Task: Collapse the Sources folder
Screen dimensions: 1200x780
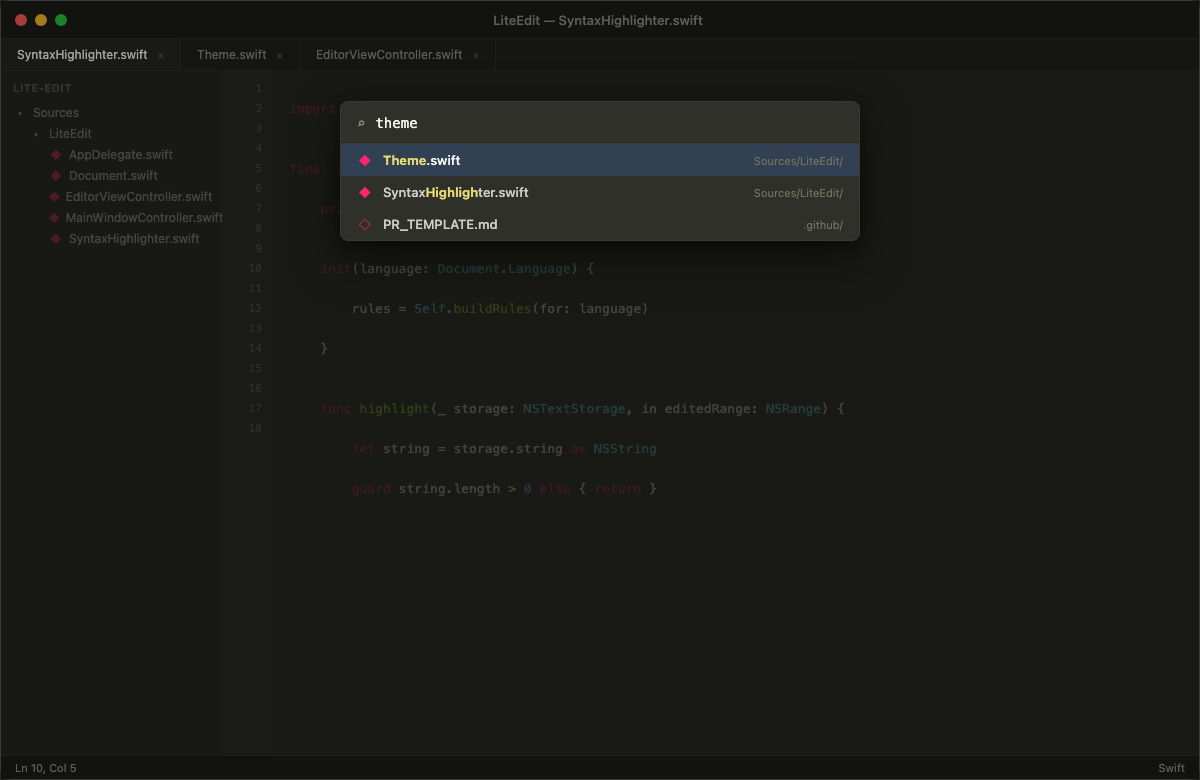Action: tap(20, 114)
